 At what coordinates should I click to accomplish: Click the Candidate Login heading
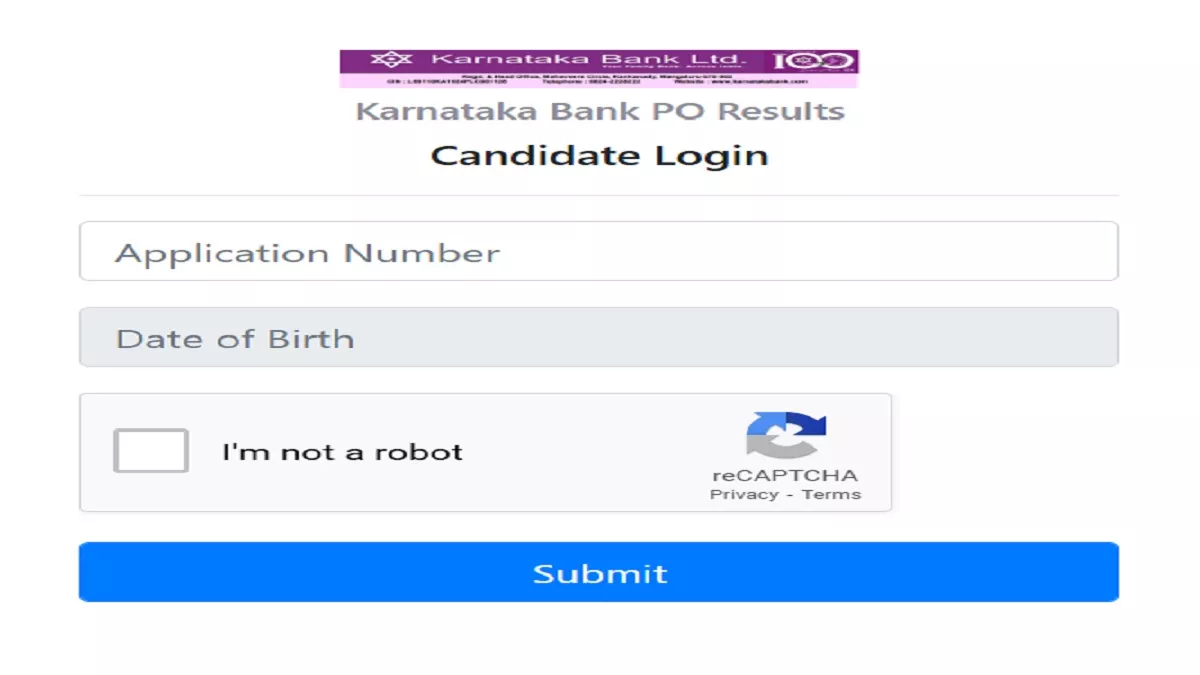600,155
